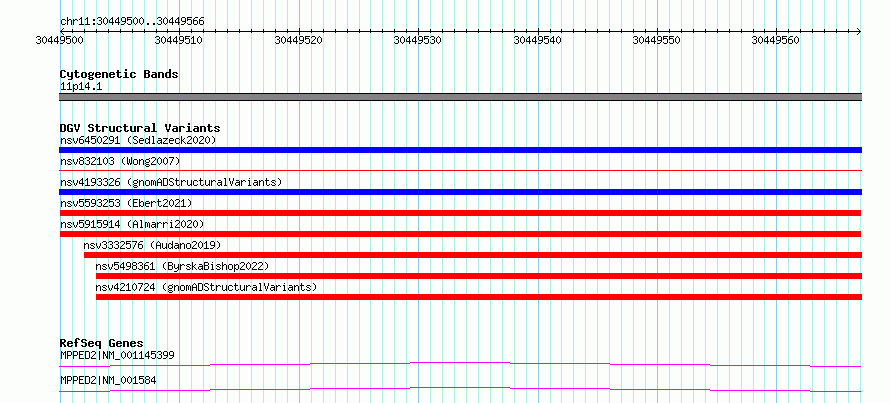This screenshot has width=890, height=403.
Task: Click the nsv6450291 (Sedlazeck2020) blue variant bar
Action: (460, 150)
